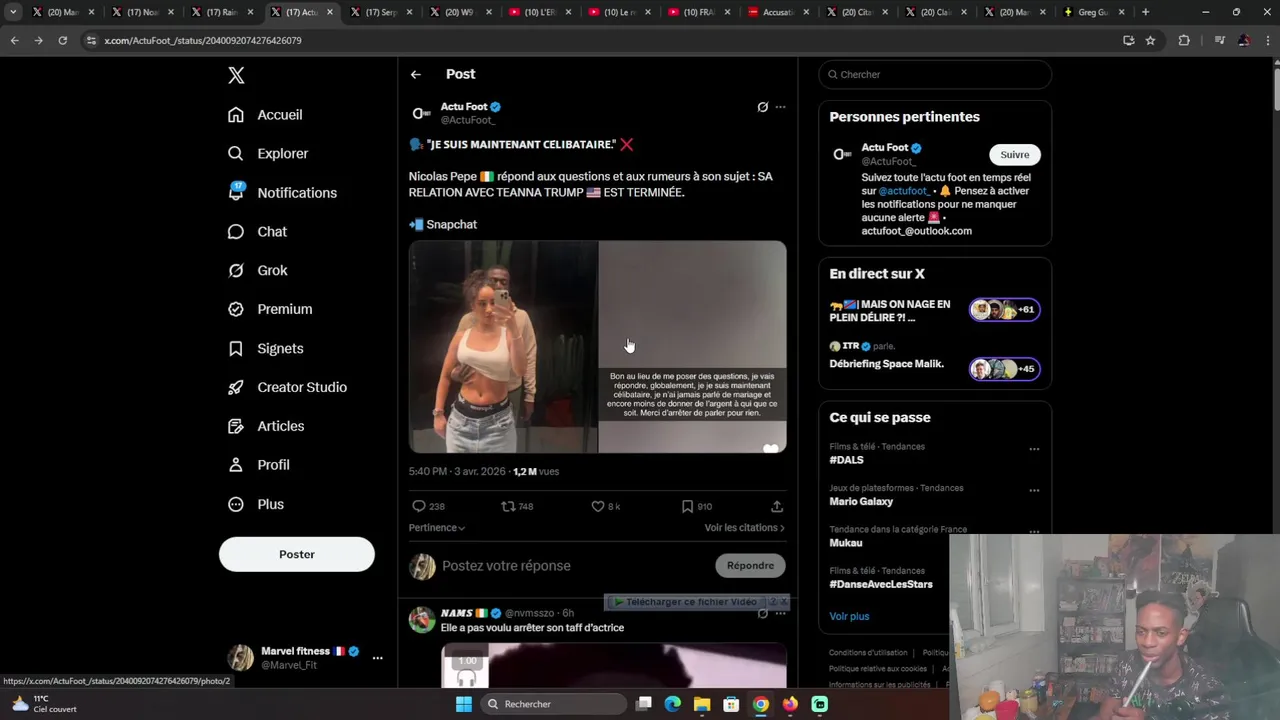The width and height of the screenshot is (1280, 720).
Task: Open Voir les citations link
Action: (x=745, y=528)
